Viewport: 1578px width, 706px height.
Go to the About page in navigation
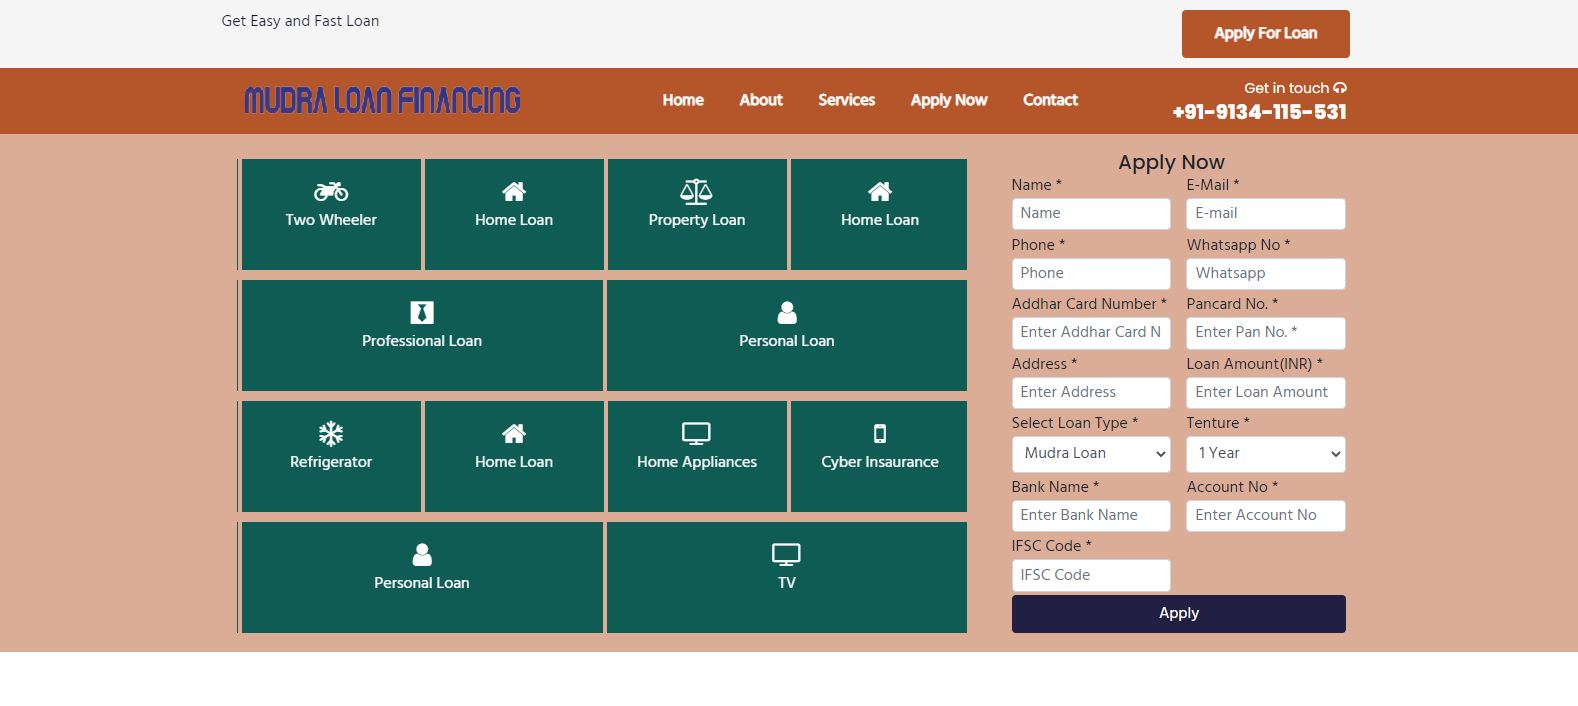(x=760, y=100)
